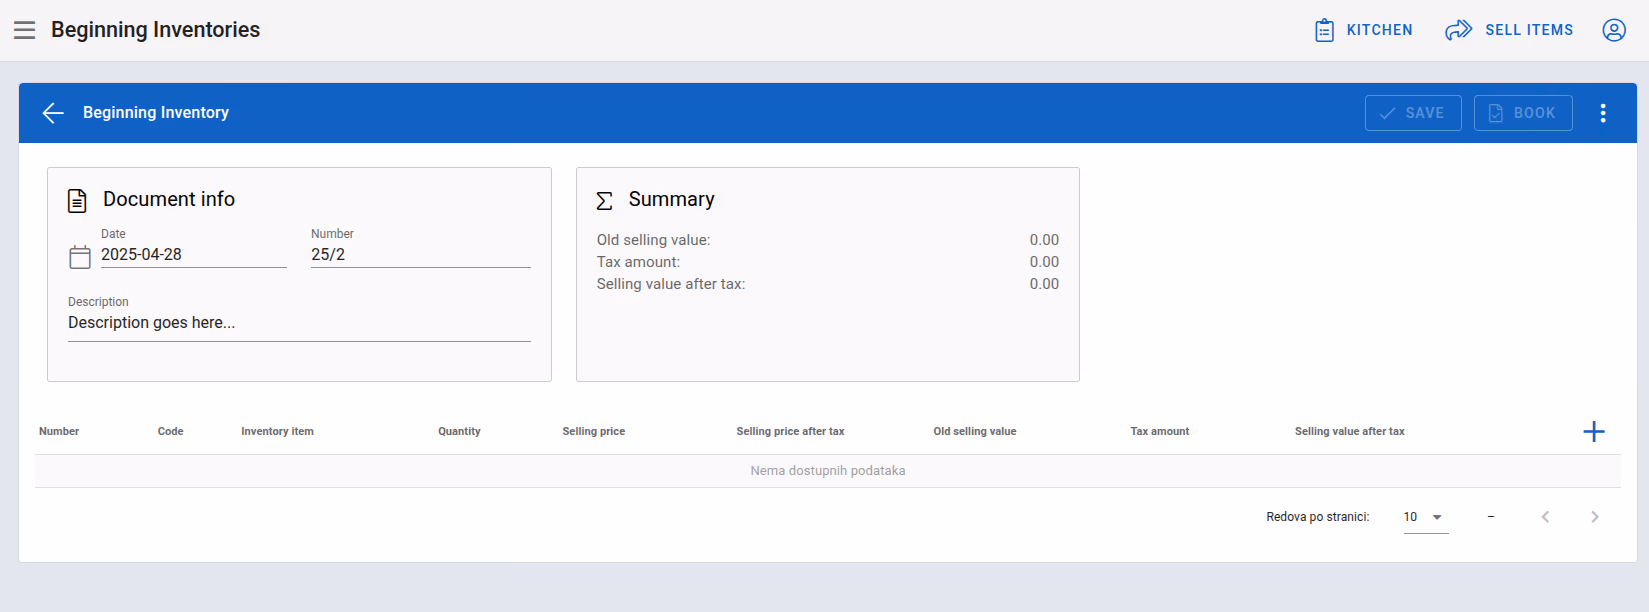Sort by Selling price after tax header
This screenshot has height=612, width=1649.
tap(790, 431)
